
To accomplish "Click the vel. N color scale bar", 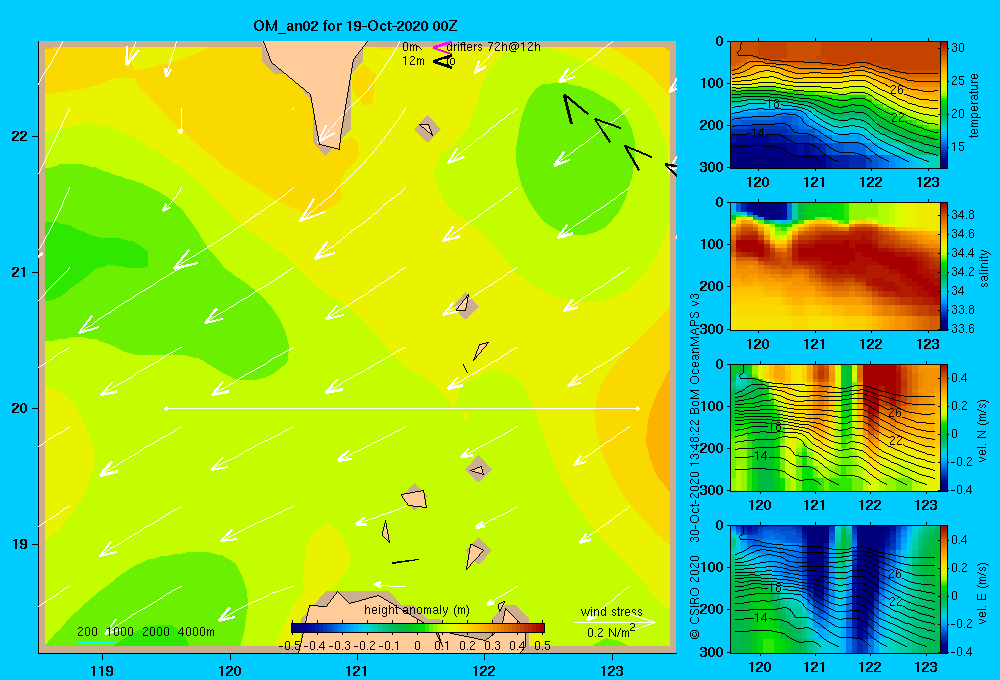I will (x=944, y=427).
